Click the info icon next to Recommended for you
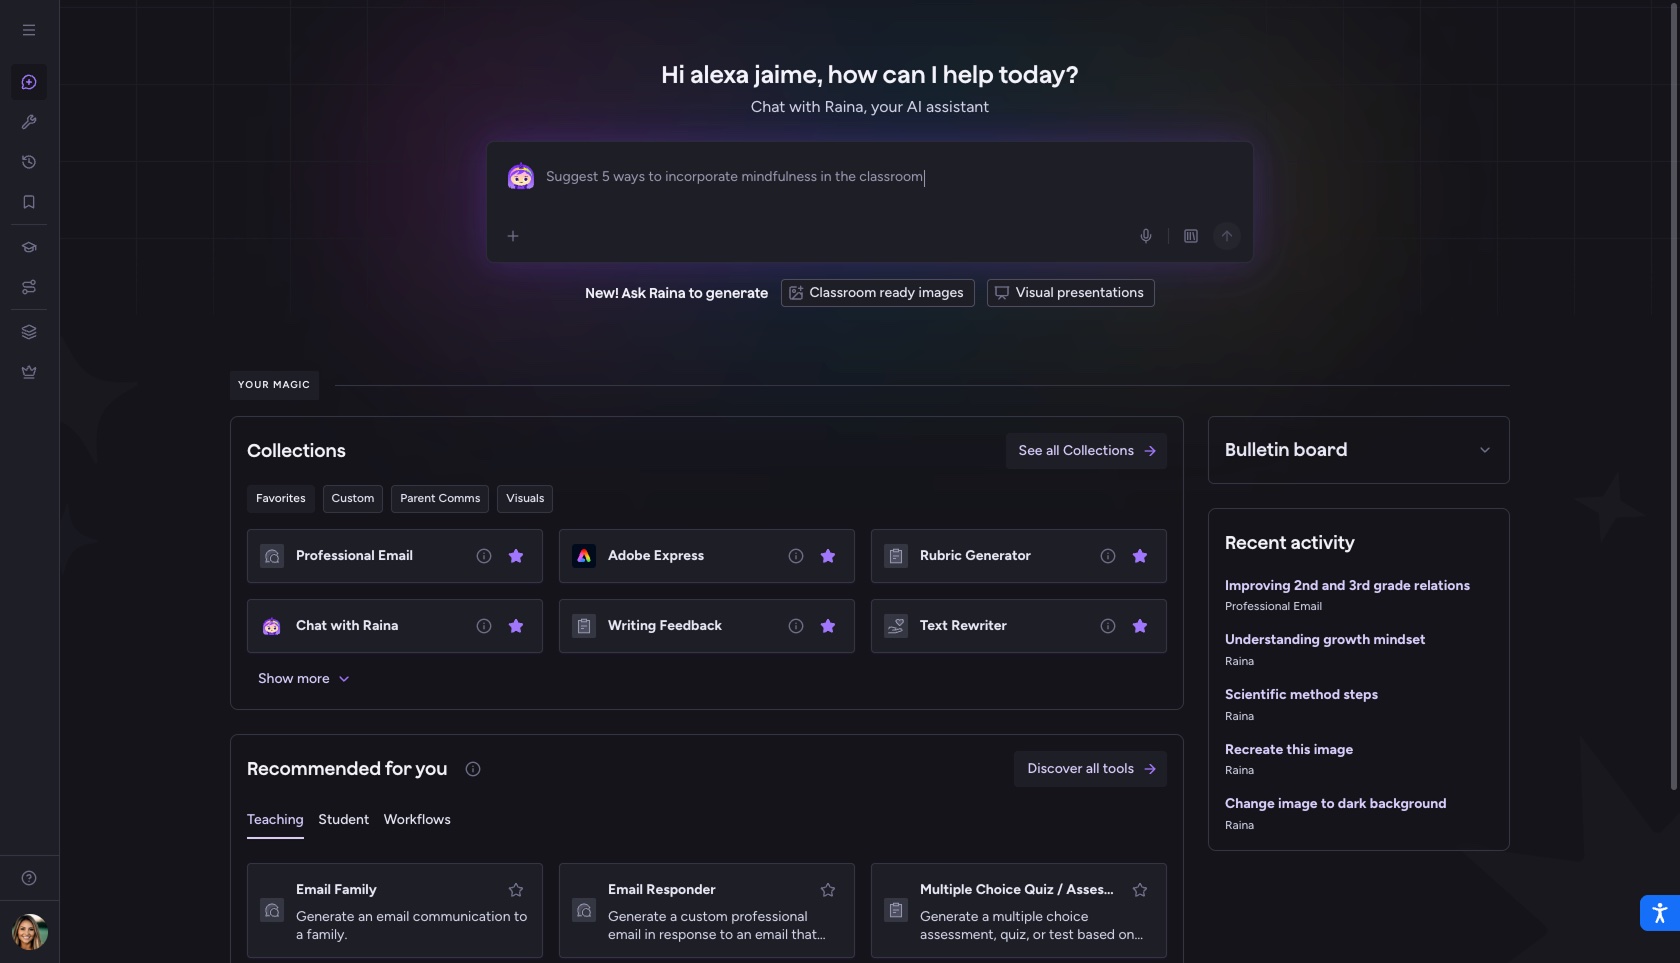1680x963 pixels. 473,769
